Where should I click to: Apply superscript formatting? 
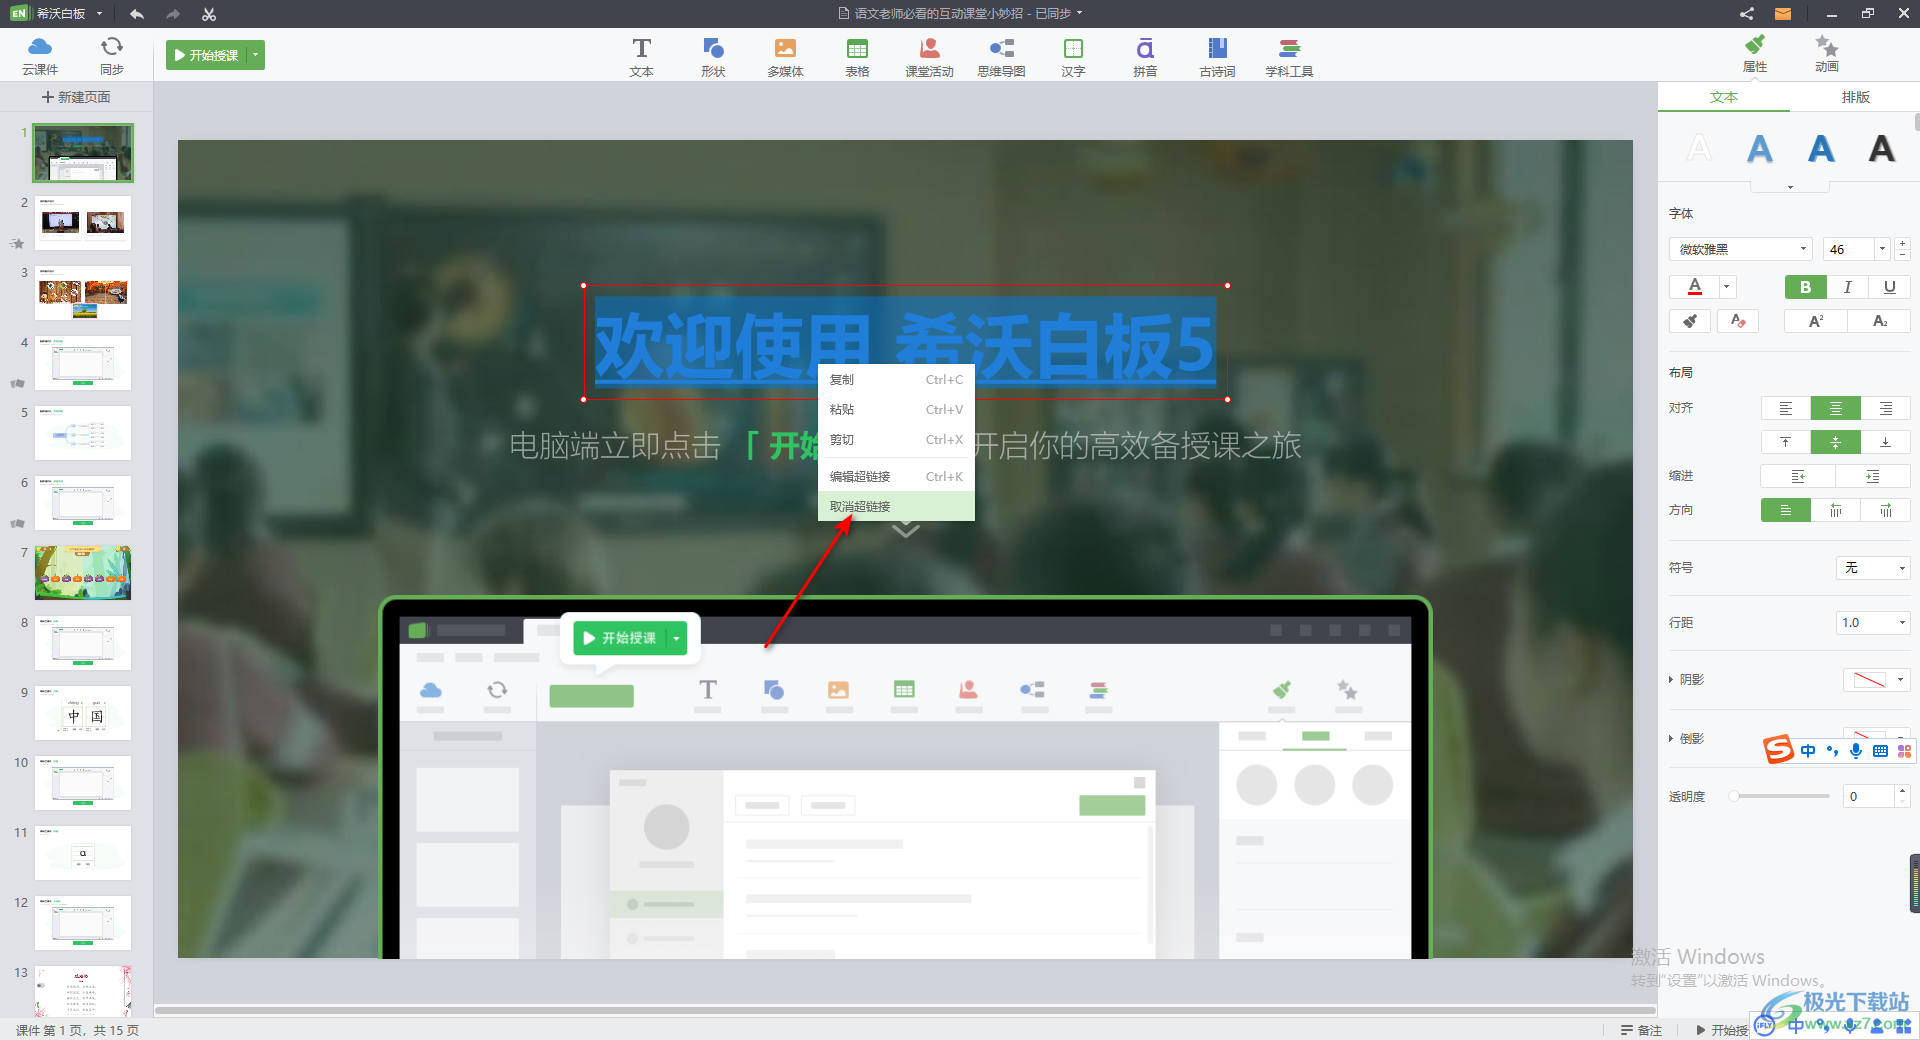coord(1816,321)
